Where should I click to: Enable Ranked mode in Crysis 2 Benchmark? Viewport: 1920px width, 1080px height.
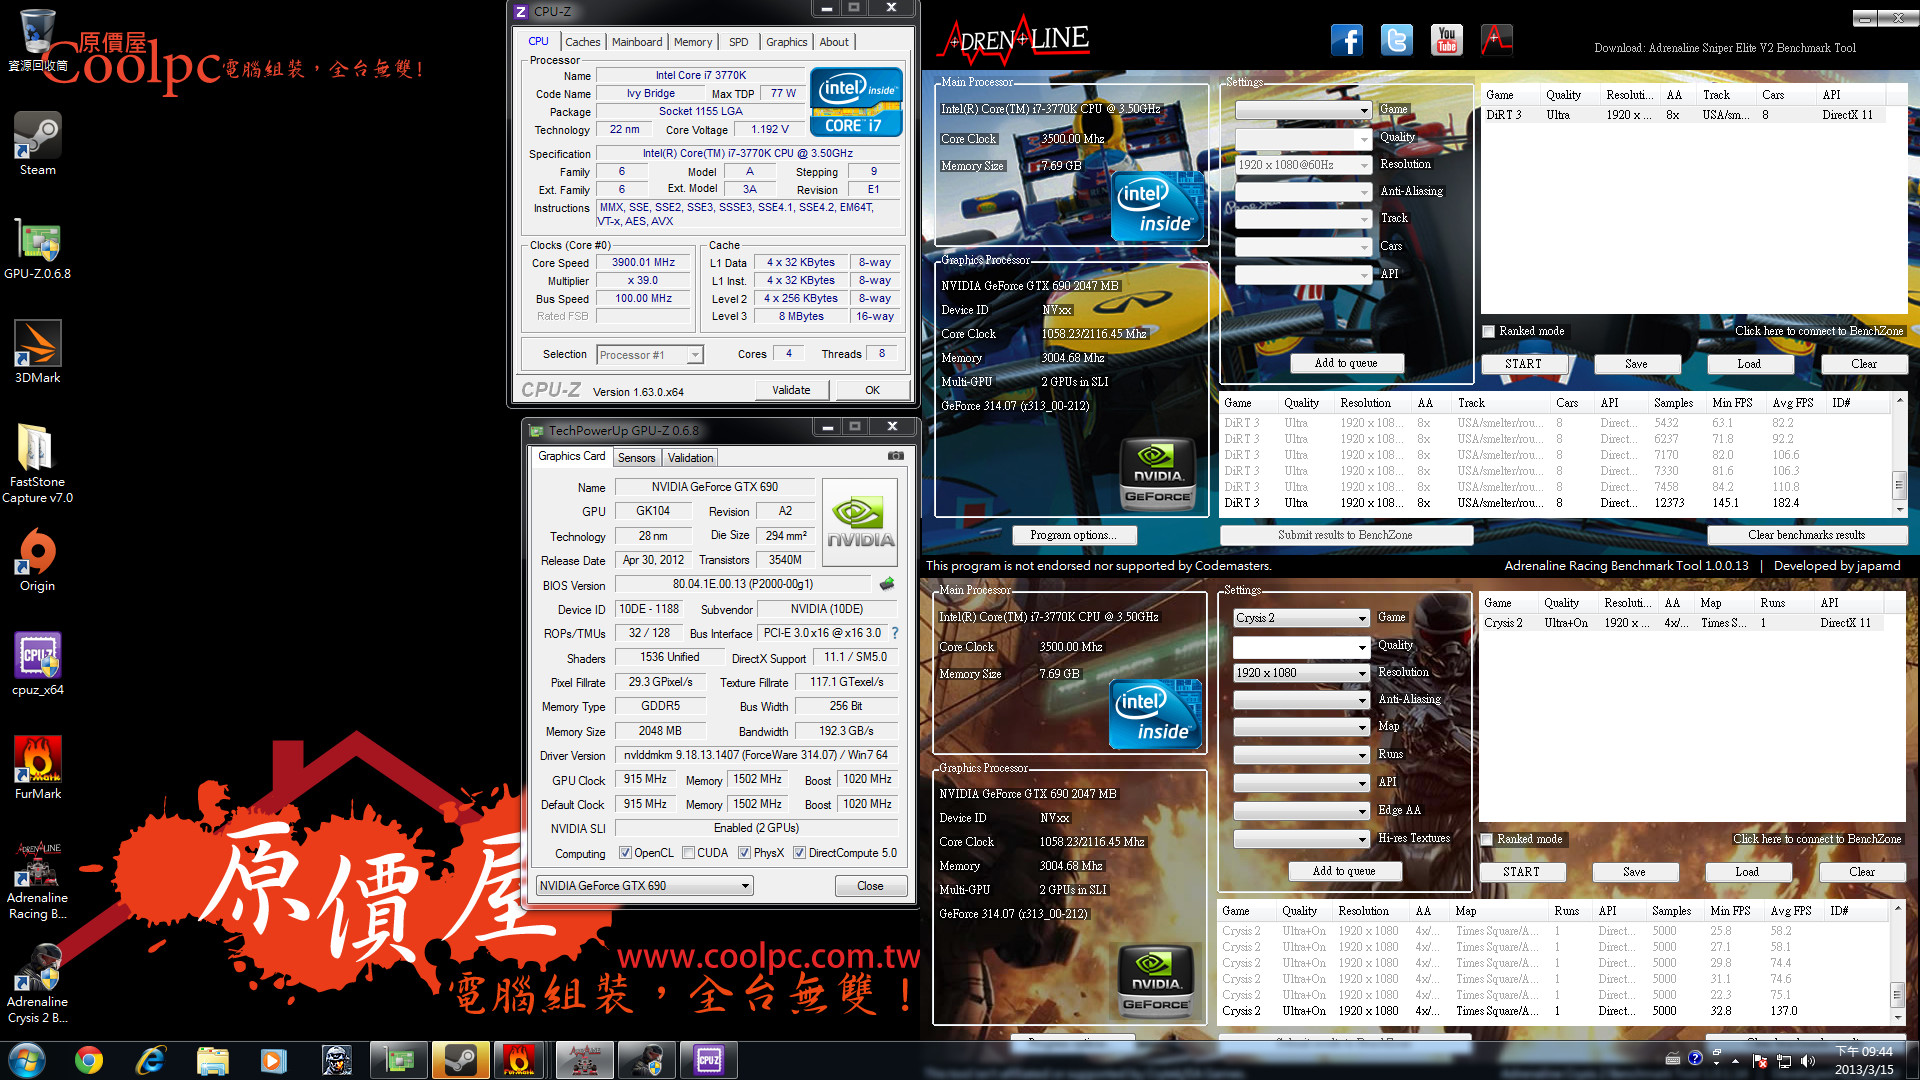coord(1486,839)
